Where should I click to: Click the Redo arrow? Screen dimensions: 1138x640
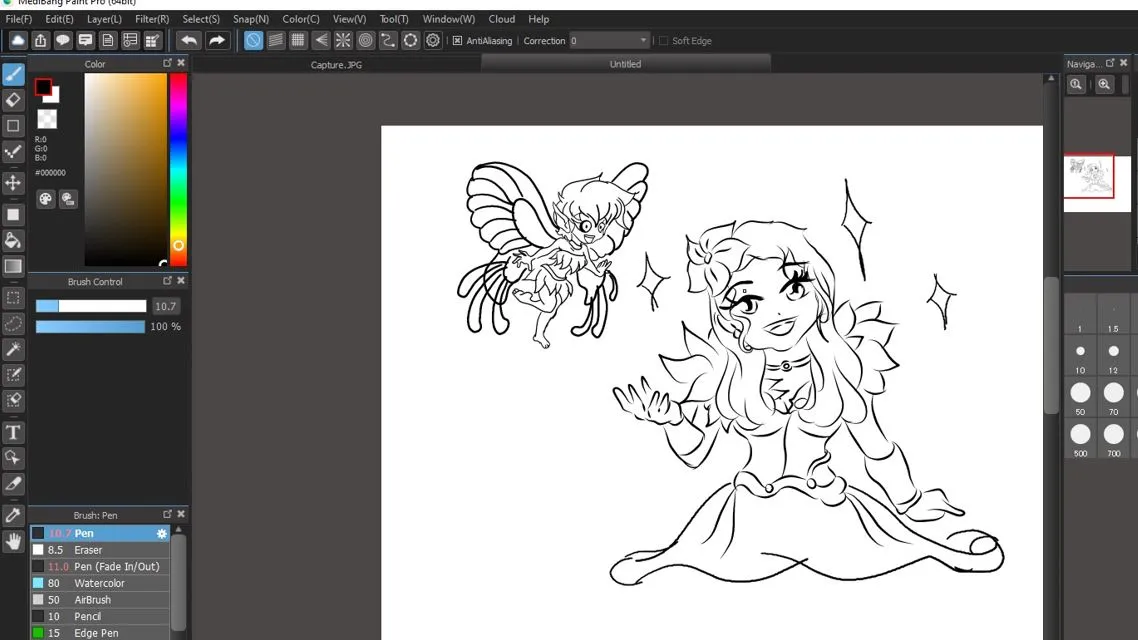pyautogui.click(x=216, y=41)
